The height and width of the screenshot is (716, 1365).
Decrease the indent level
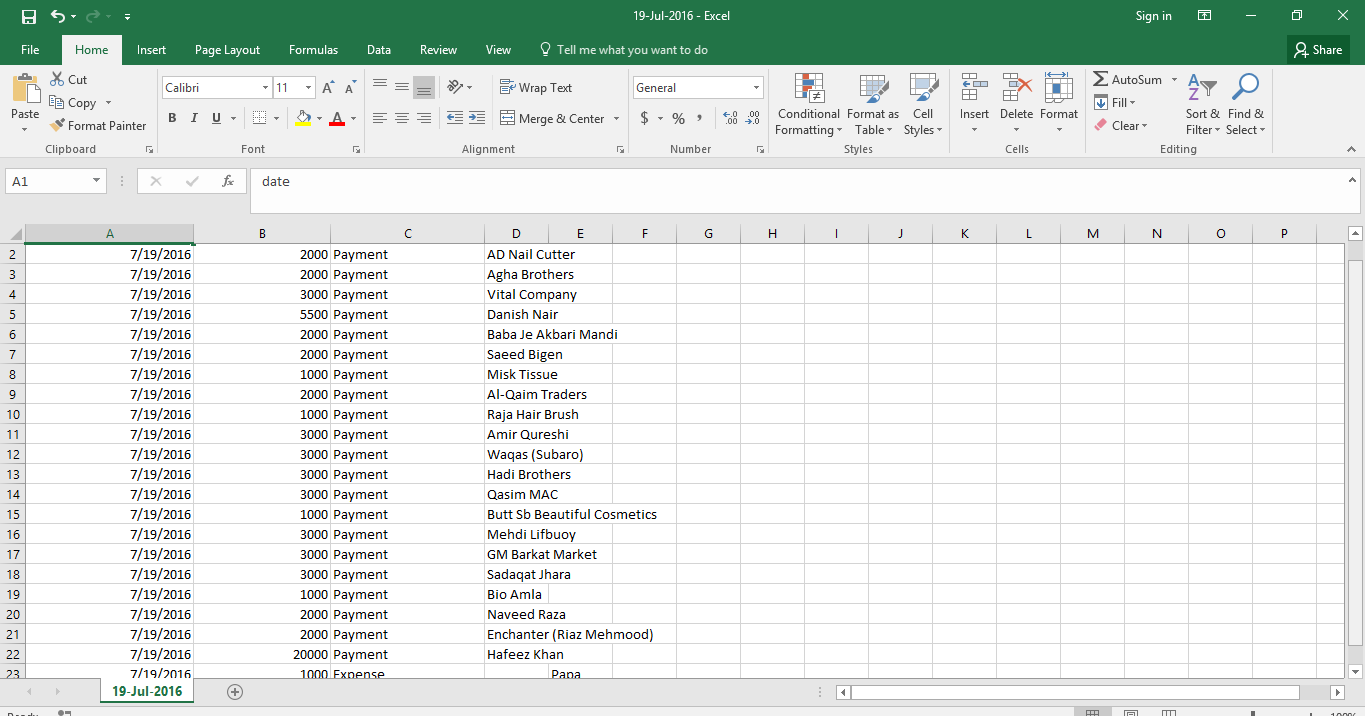tap(454, 118)
